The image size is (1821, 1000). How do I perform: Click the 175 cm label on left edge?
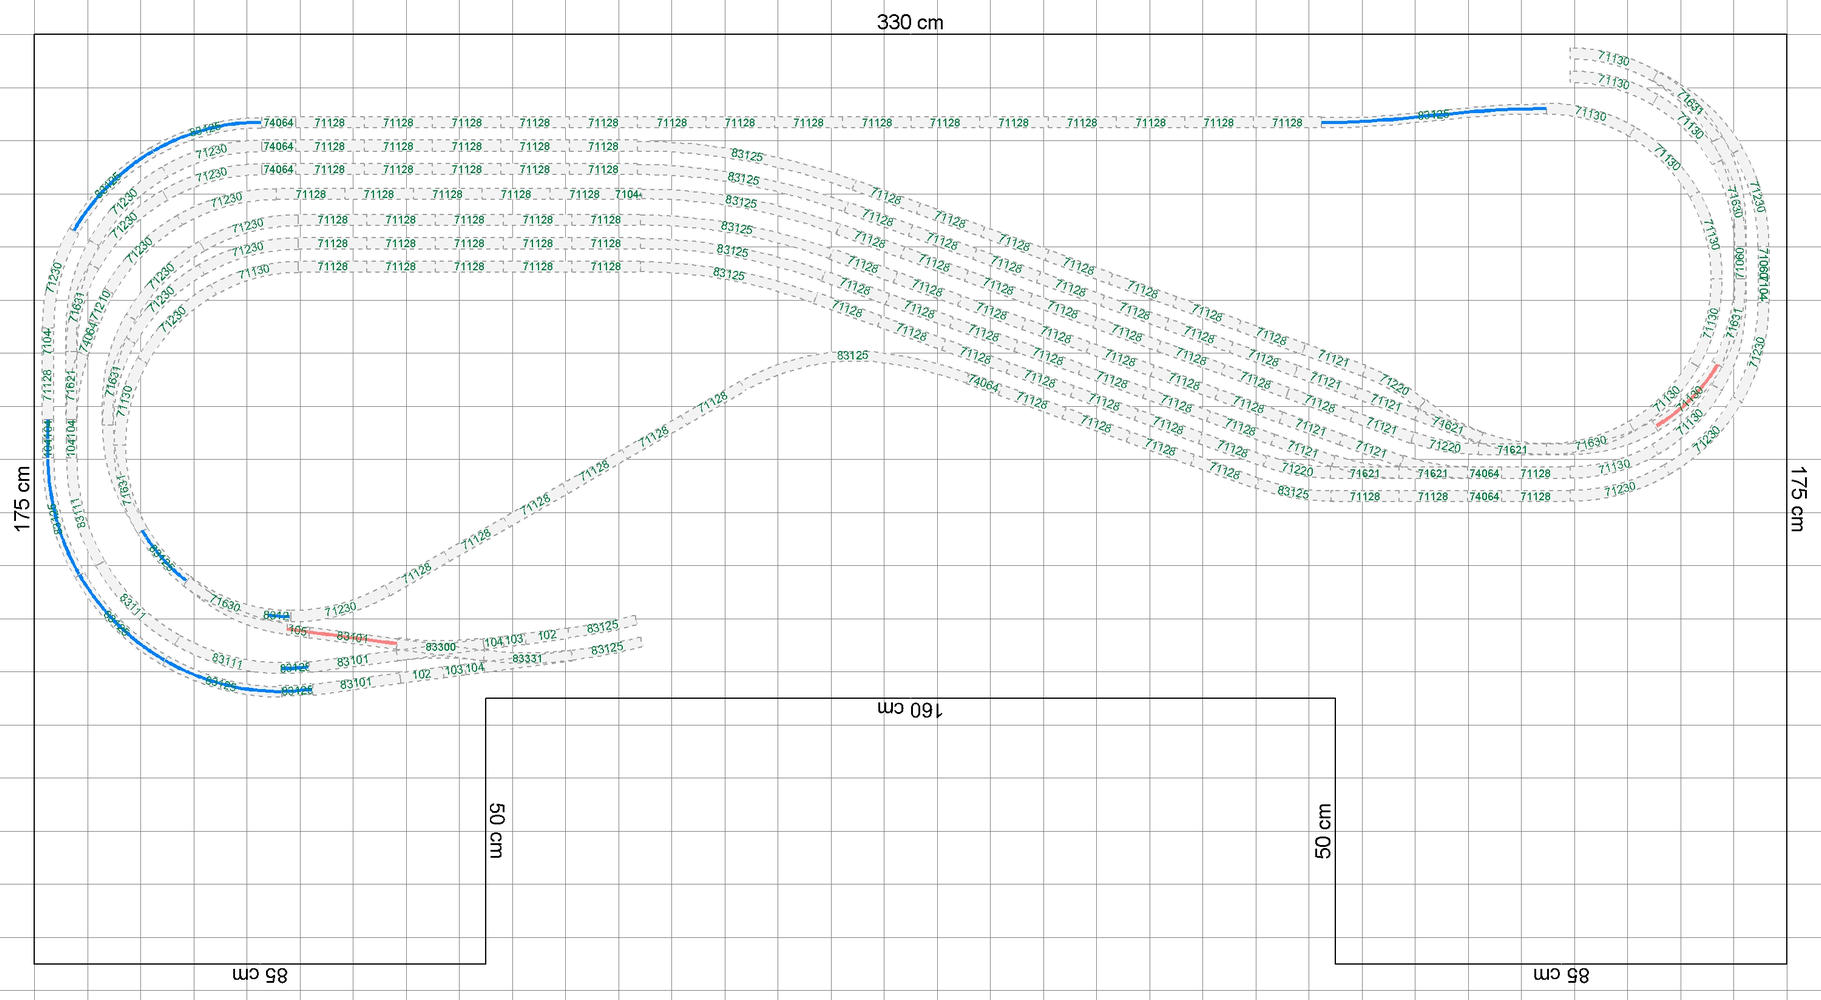pyautogui.click(x=23, y=498)
